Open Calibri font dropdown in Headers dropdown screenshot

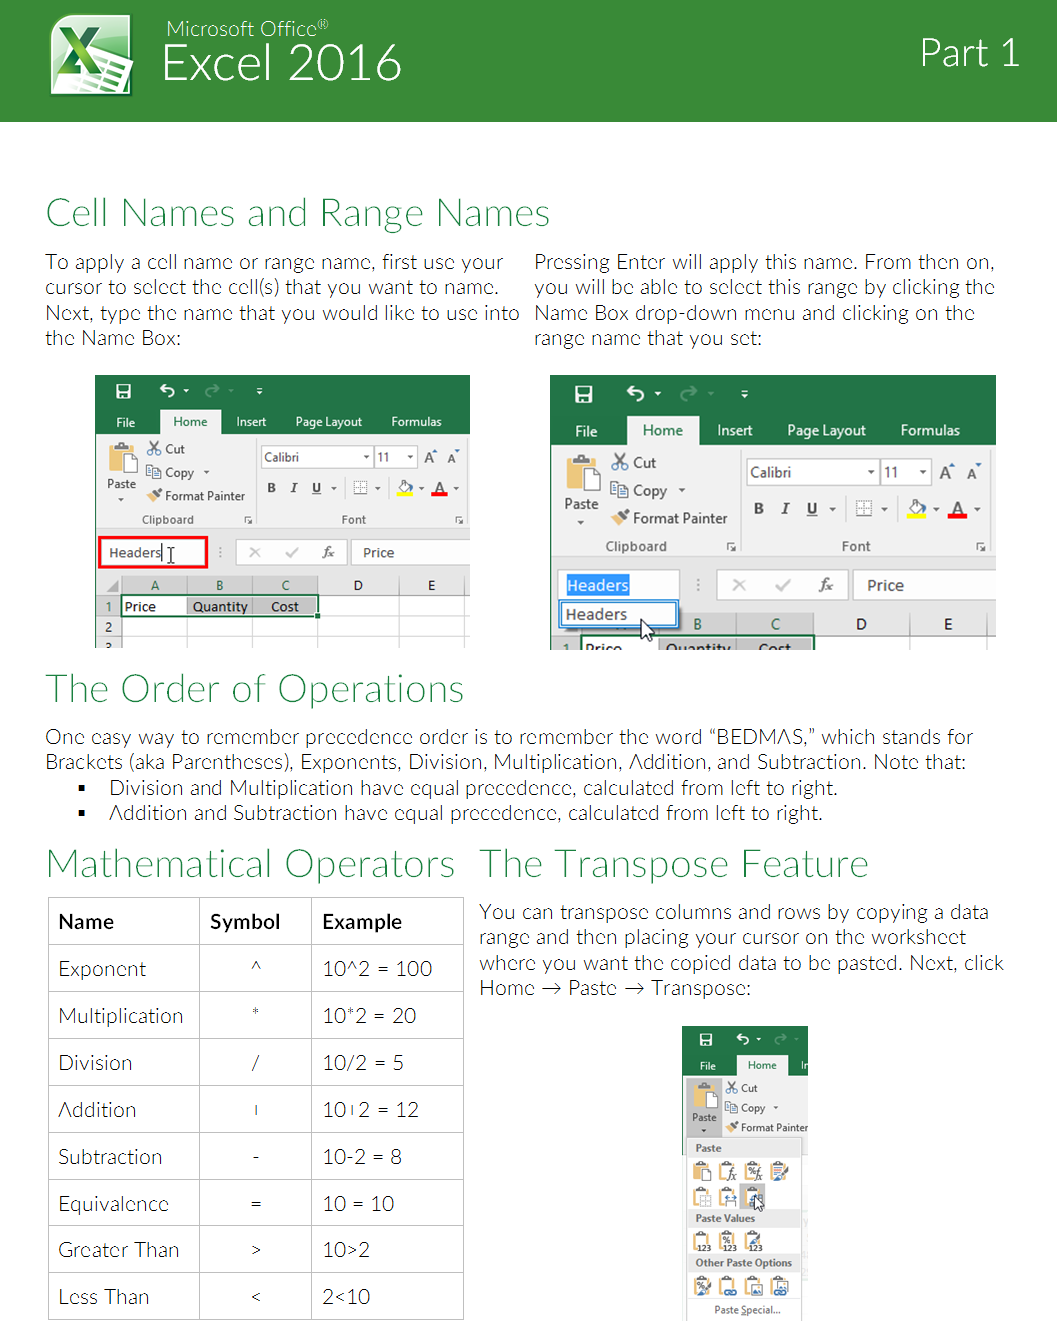coord(871,472)
